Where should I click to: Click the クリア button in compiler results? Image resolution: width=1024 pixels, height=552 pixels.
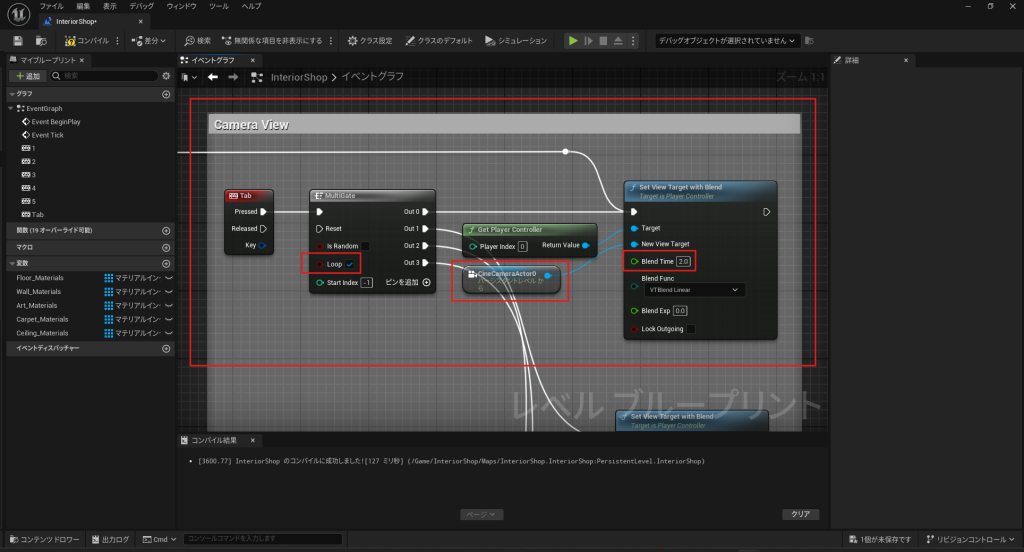point(799,514)
